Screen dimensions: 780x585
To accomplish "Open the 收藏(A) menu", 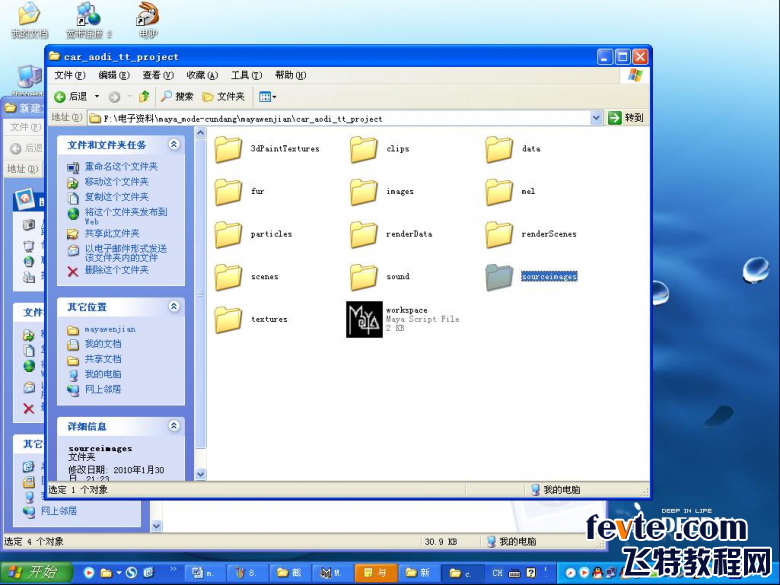I will (x=202, y=75).
